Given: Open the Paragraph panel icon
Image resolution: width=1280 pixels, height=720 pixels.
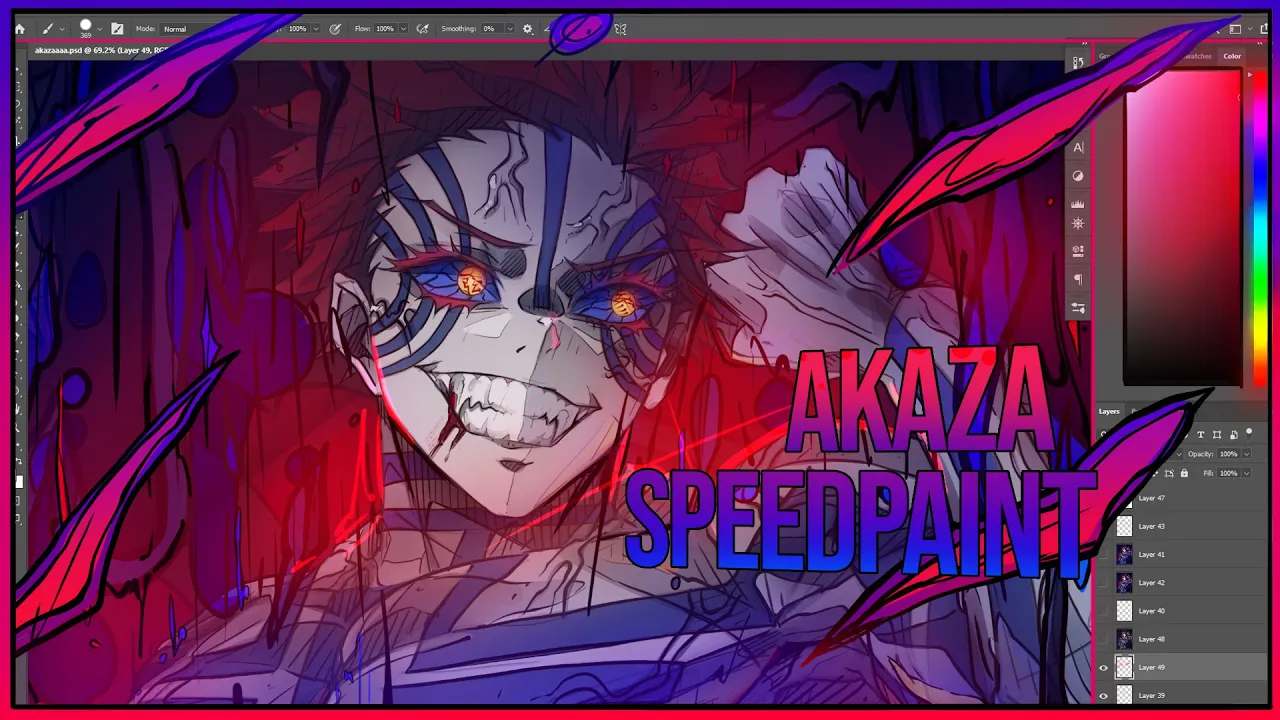Looking at the screenshot, I should pyautogui.click(x=1078, y=279).
